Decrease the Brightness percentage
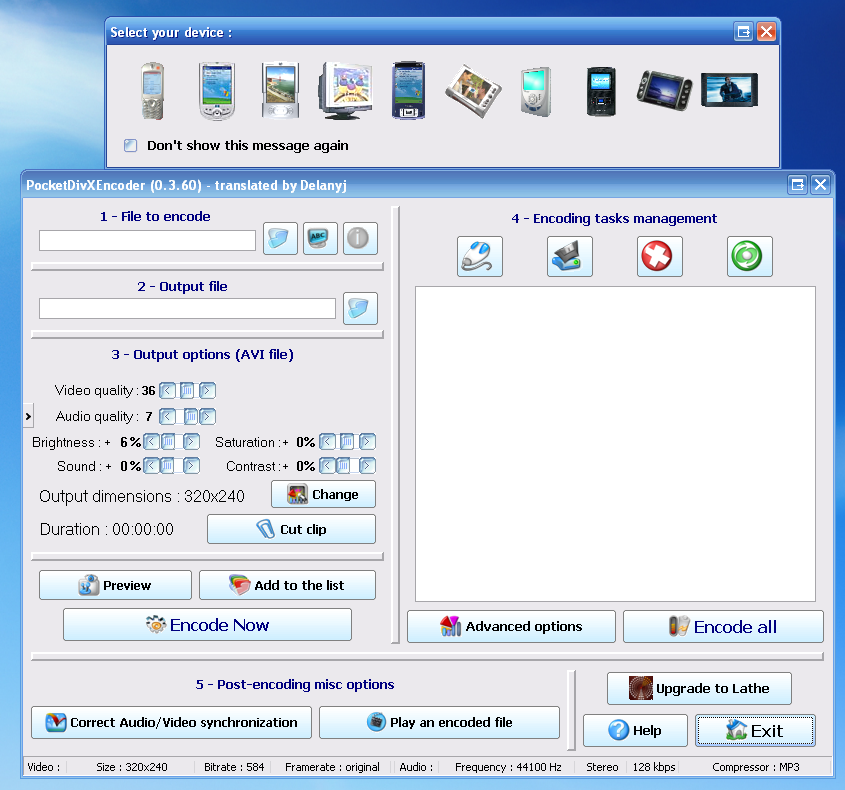 [x=151, y=442]
